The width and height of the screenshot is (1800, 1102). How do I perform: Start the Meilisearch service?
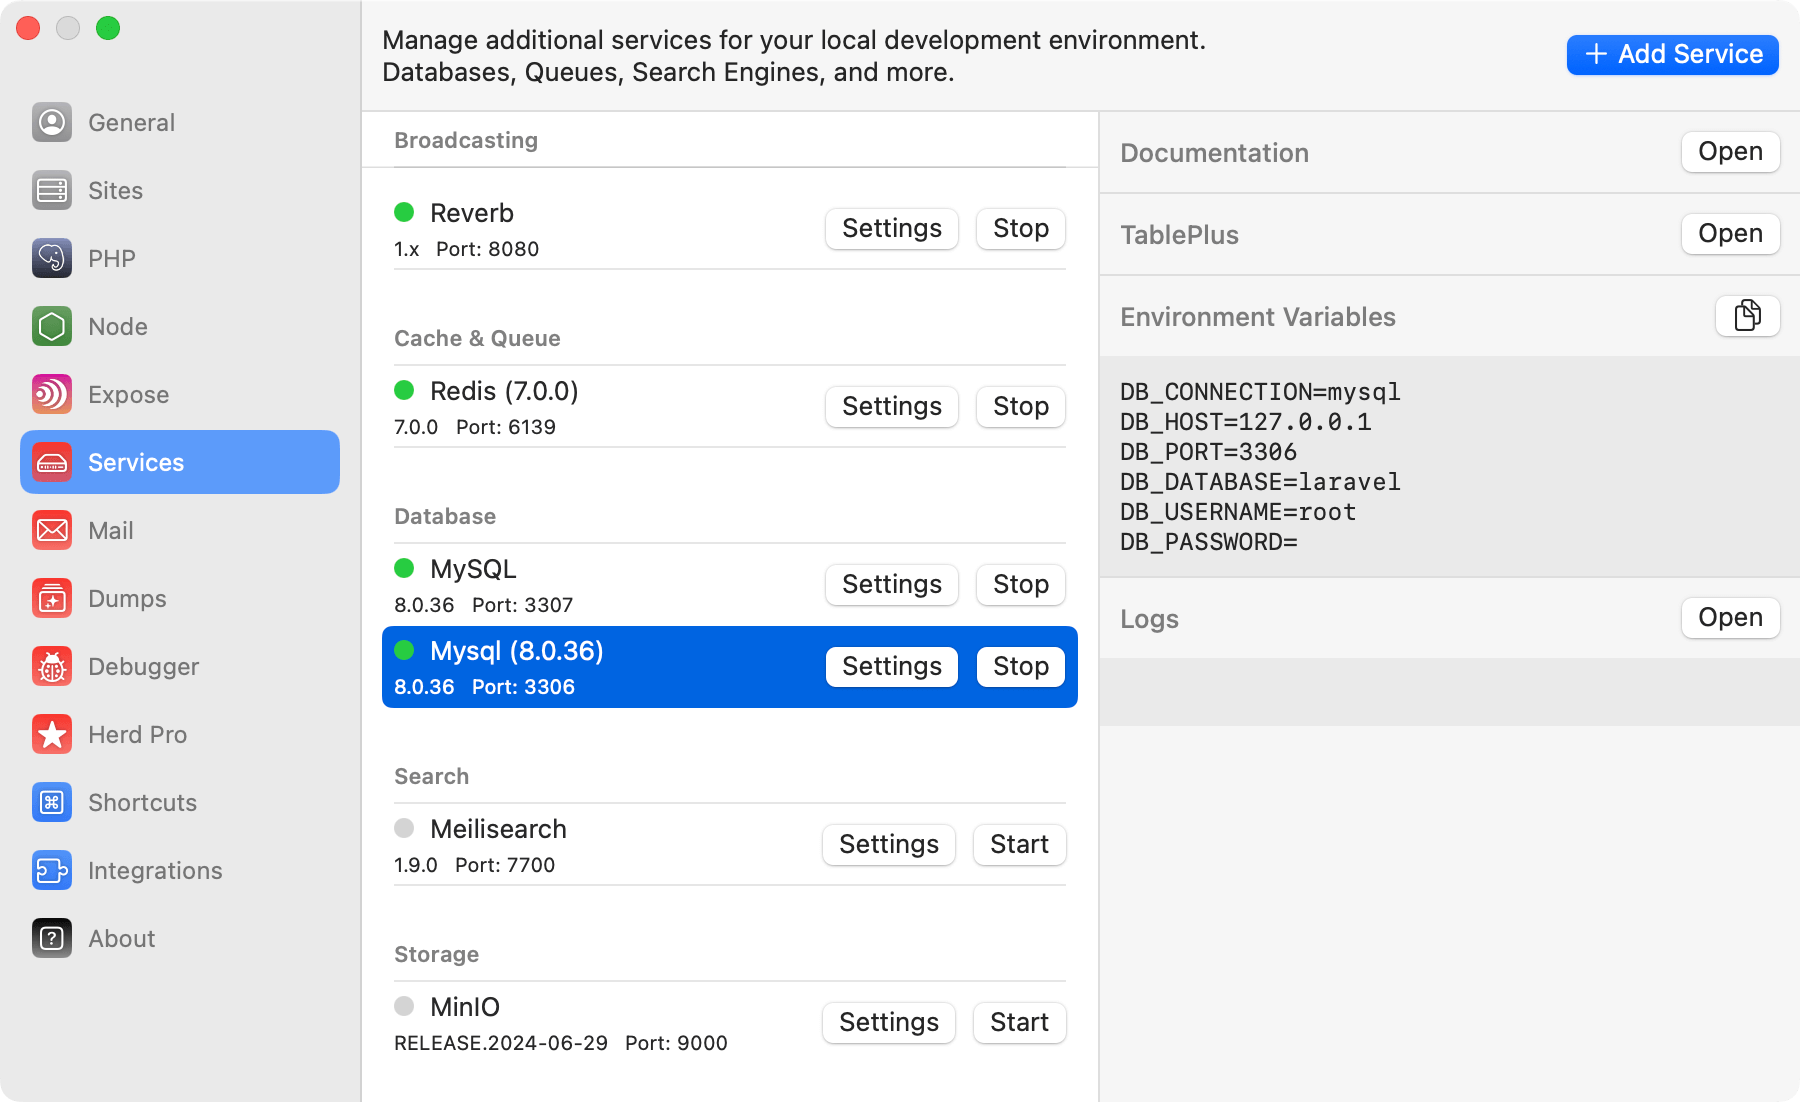(x=1019, y=844)
